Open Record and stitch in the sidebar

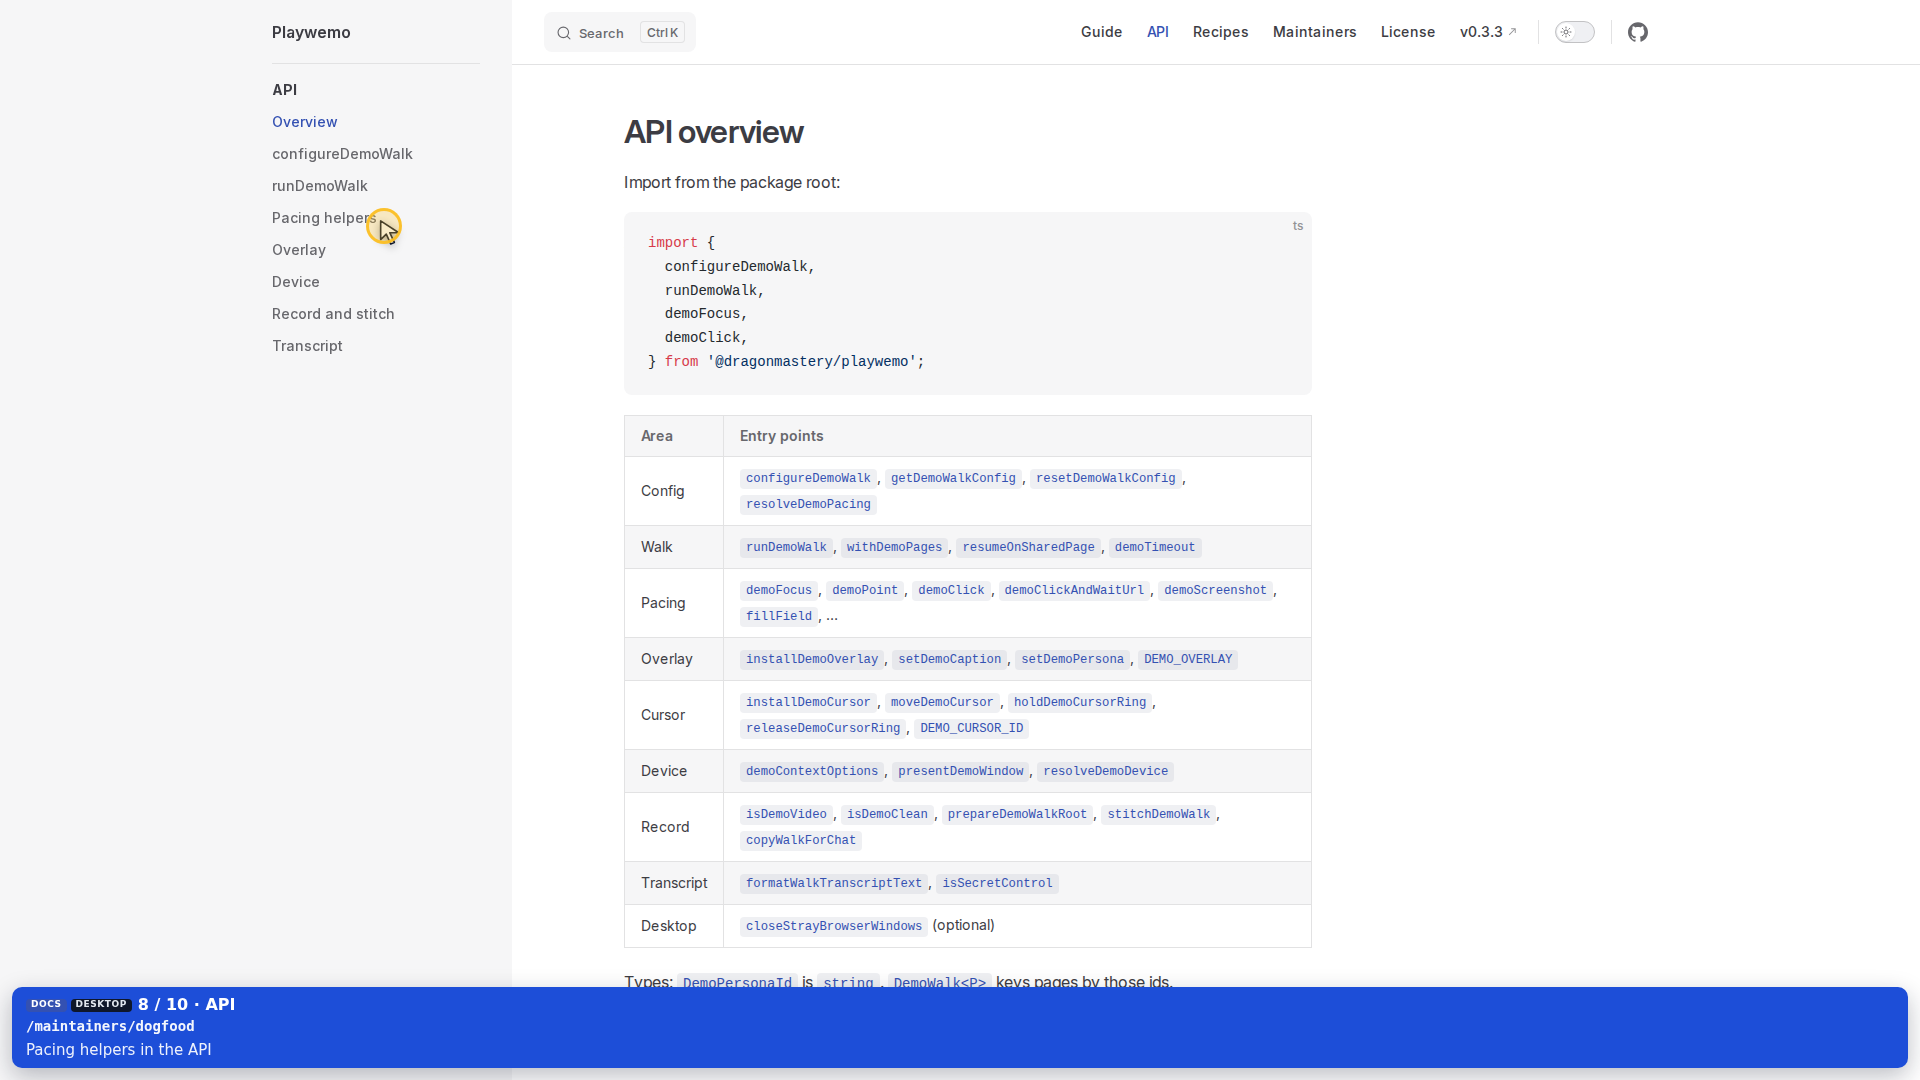333,314
